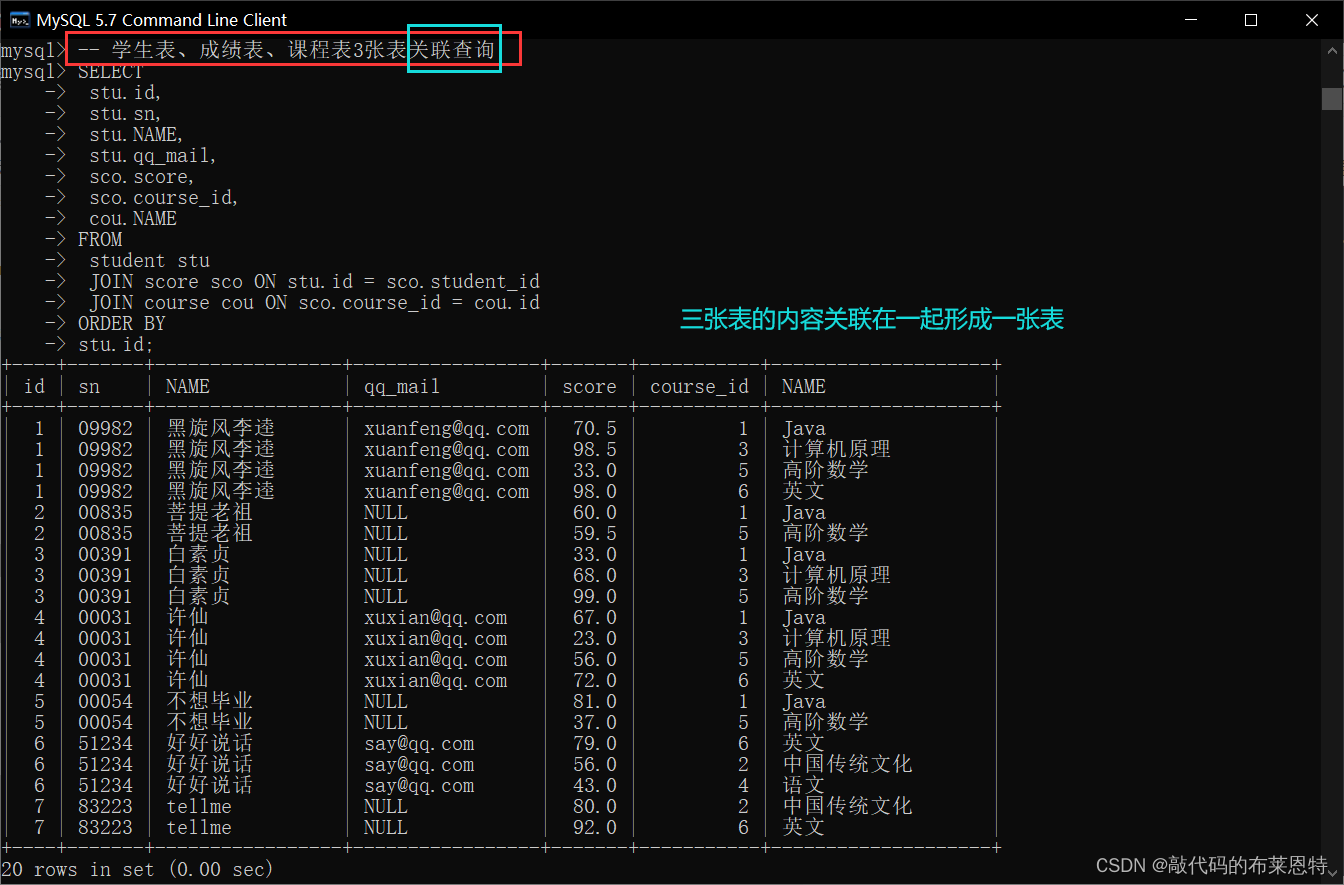Image resolution: width=1344 pixels, height=885 pixels.
Task: Click the scrollbar up arrow
Action: pos(1331,50)
